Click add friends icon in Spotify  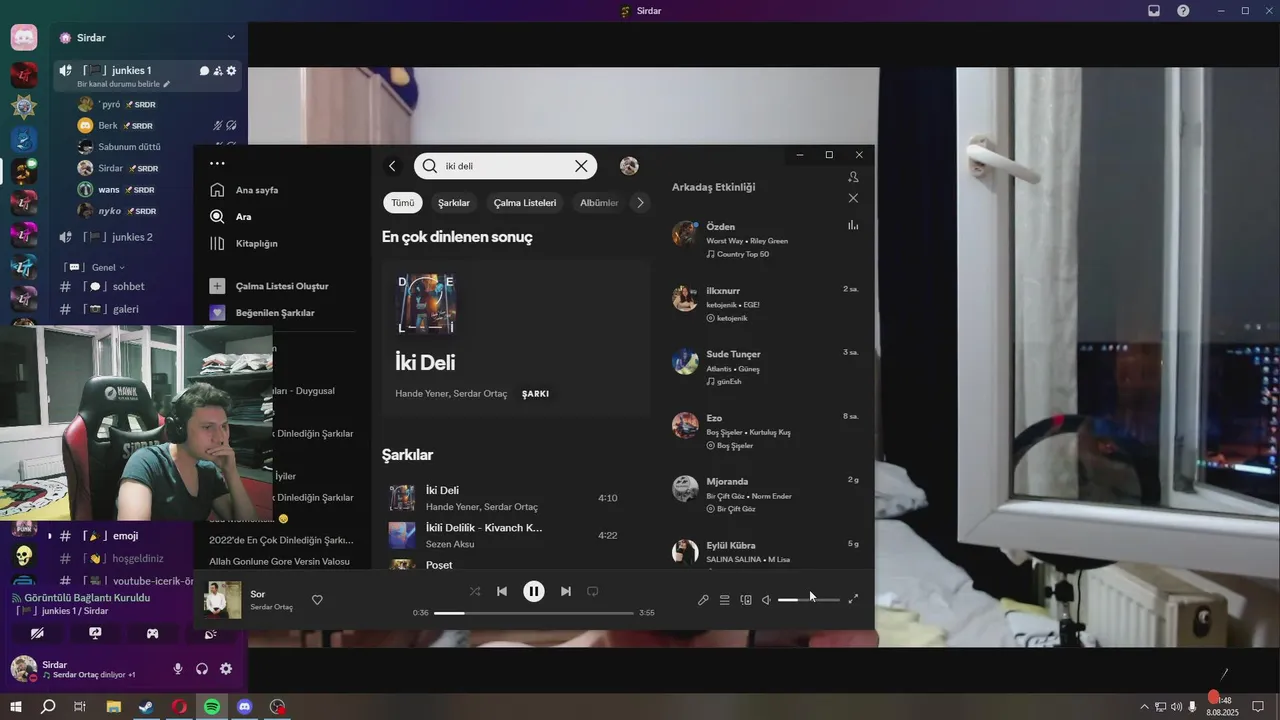[x=853, y=176]
